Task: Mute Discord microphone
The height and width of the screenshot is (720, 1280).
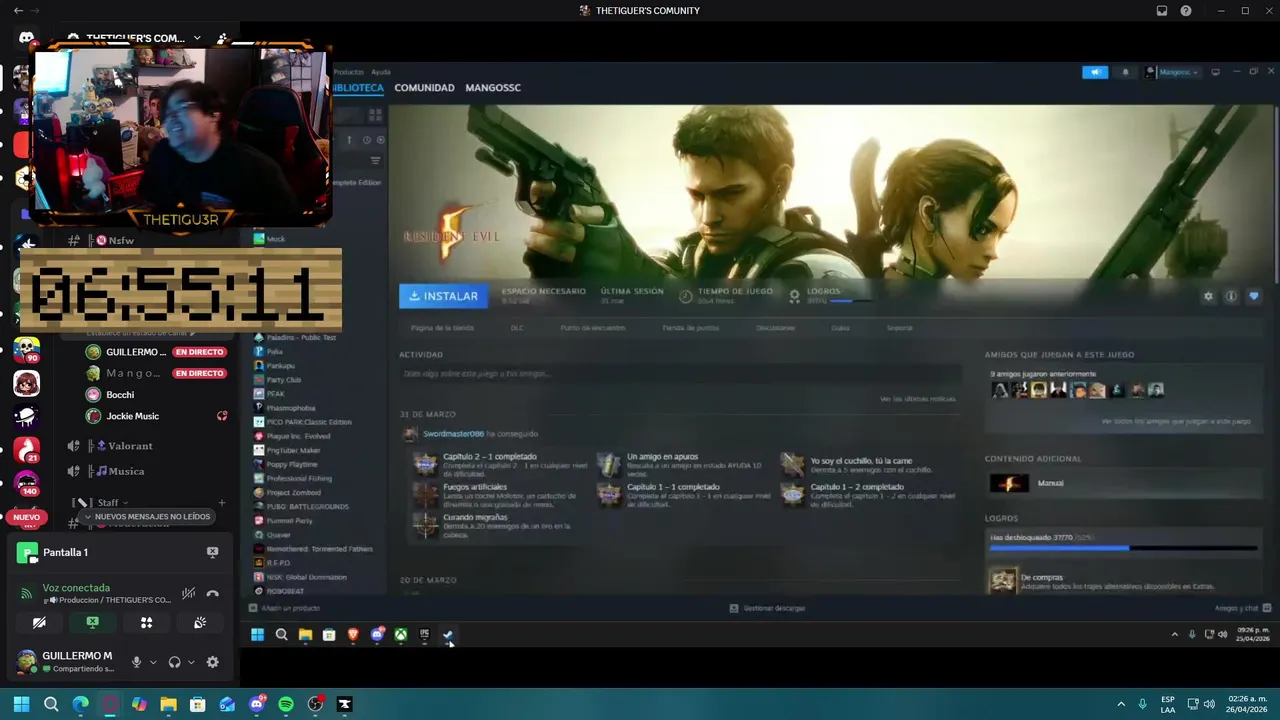Action: (137, 662)
